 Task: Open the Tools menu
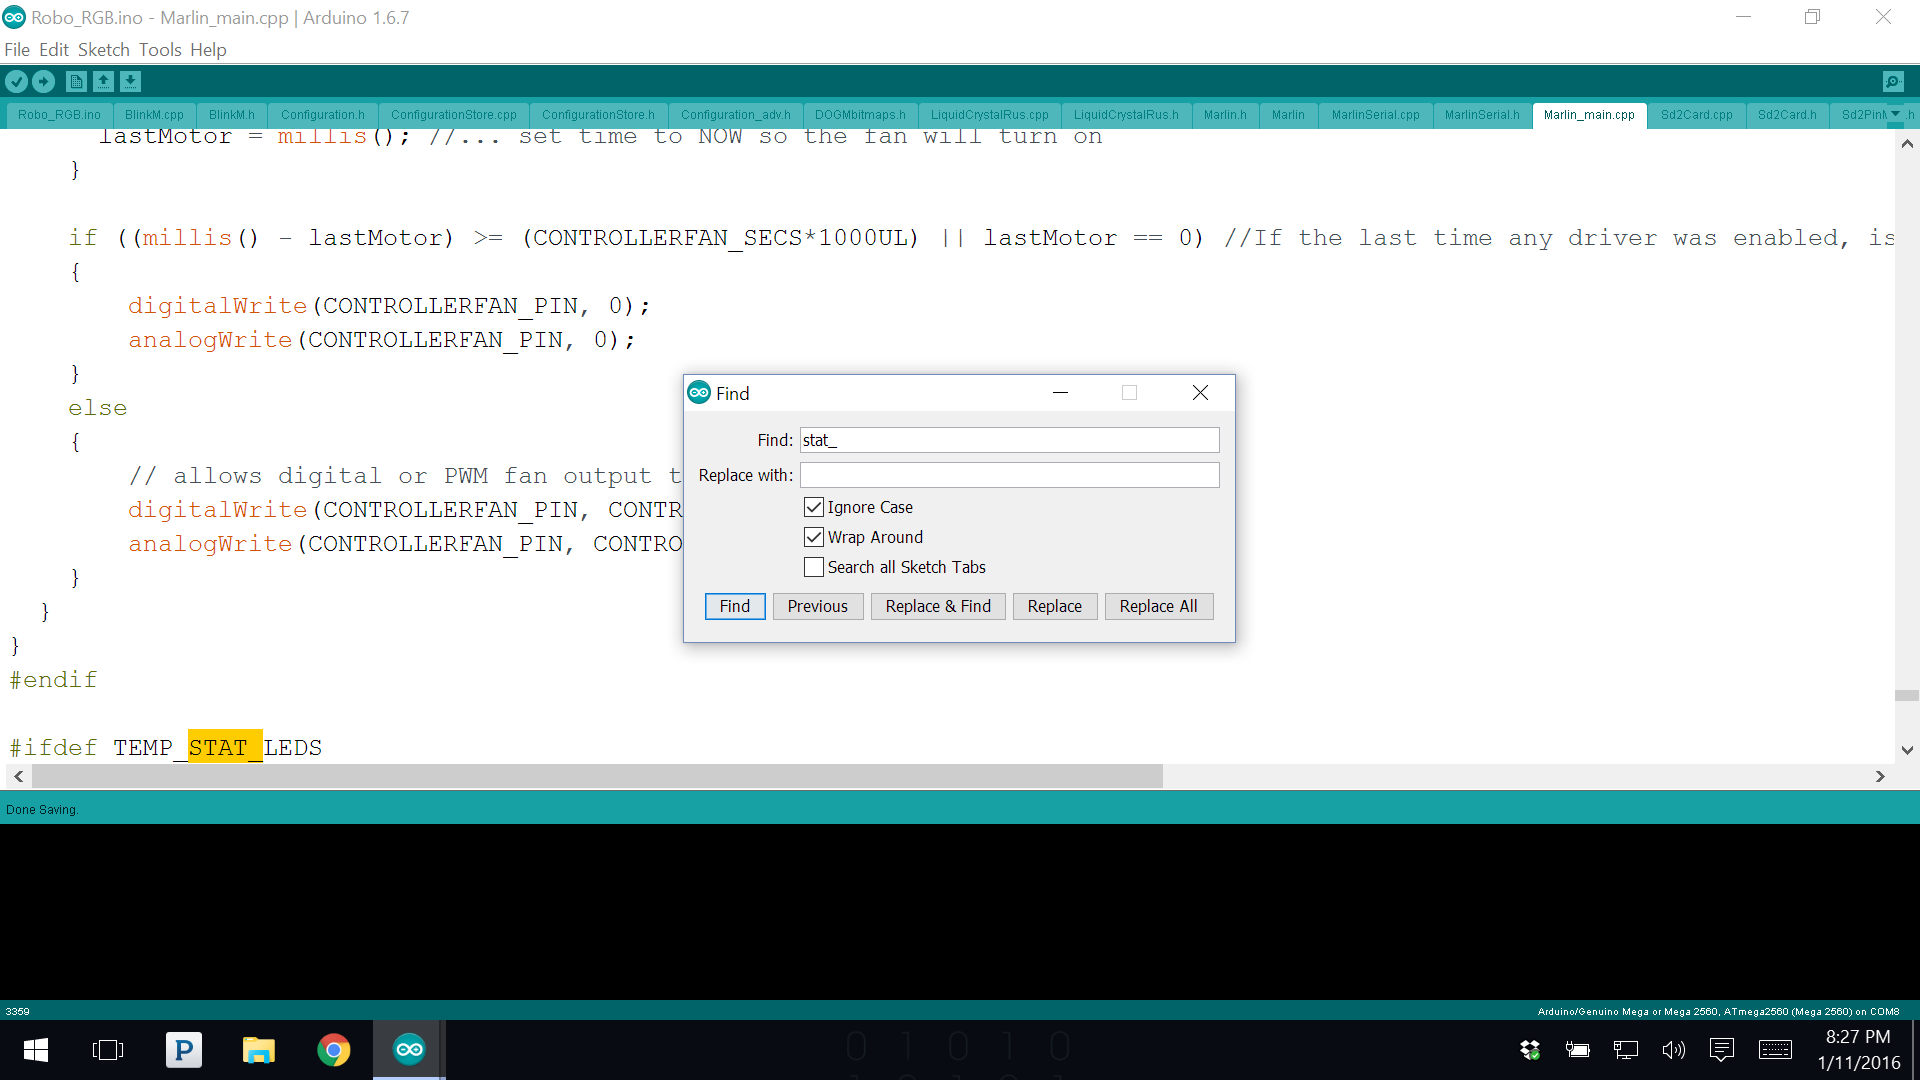[160, 50]
